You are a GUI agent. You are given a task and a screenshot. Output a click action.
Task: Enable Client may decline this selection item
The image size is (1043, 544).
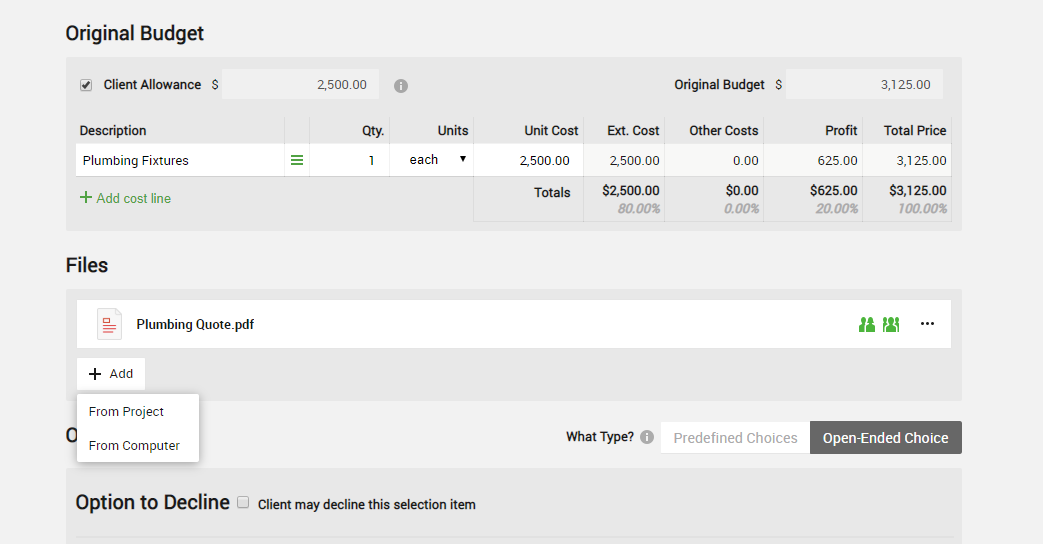[243, 503]
